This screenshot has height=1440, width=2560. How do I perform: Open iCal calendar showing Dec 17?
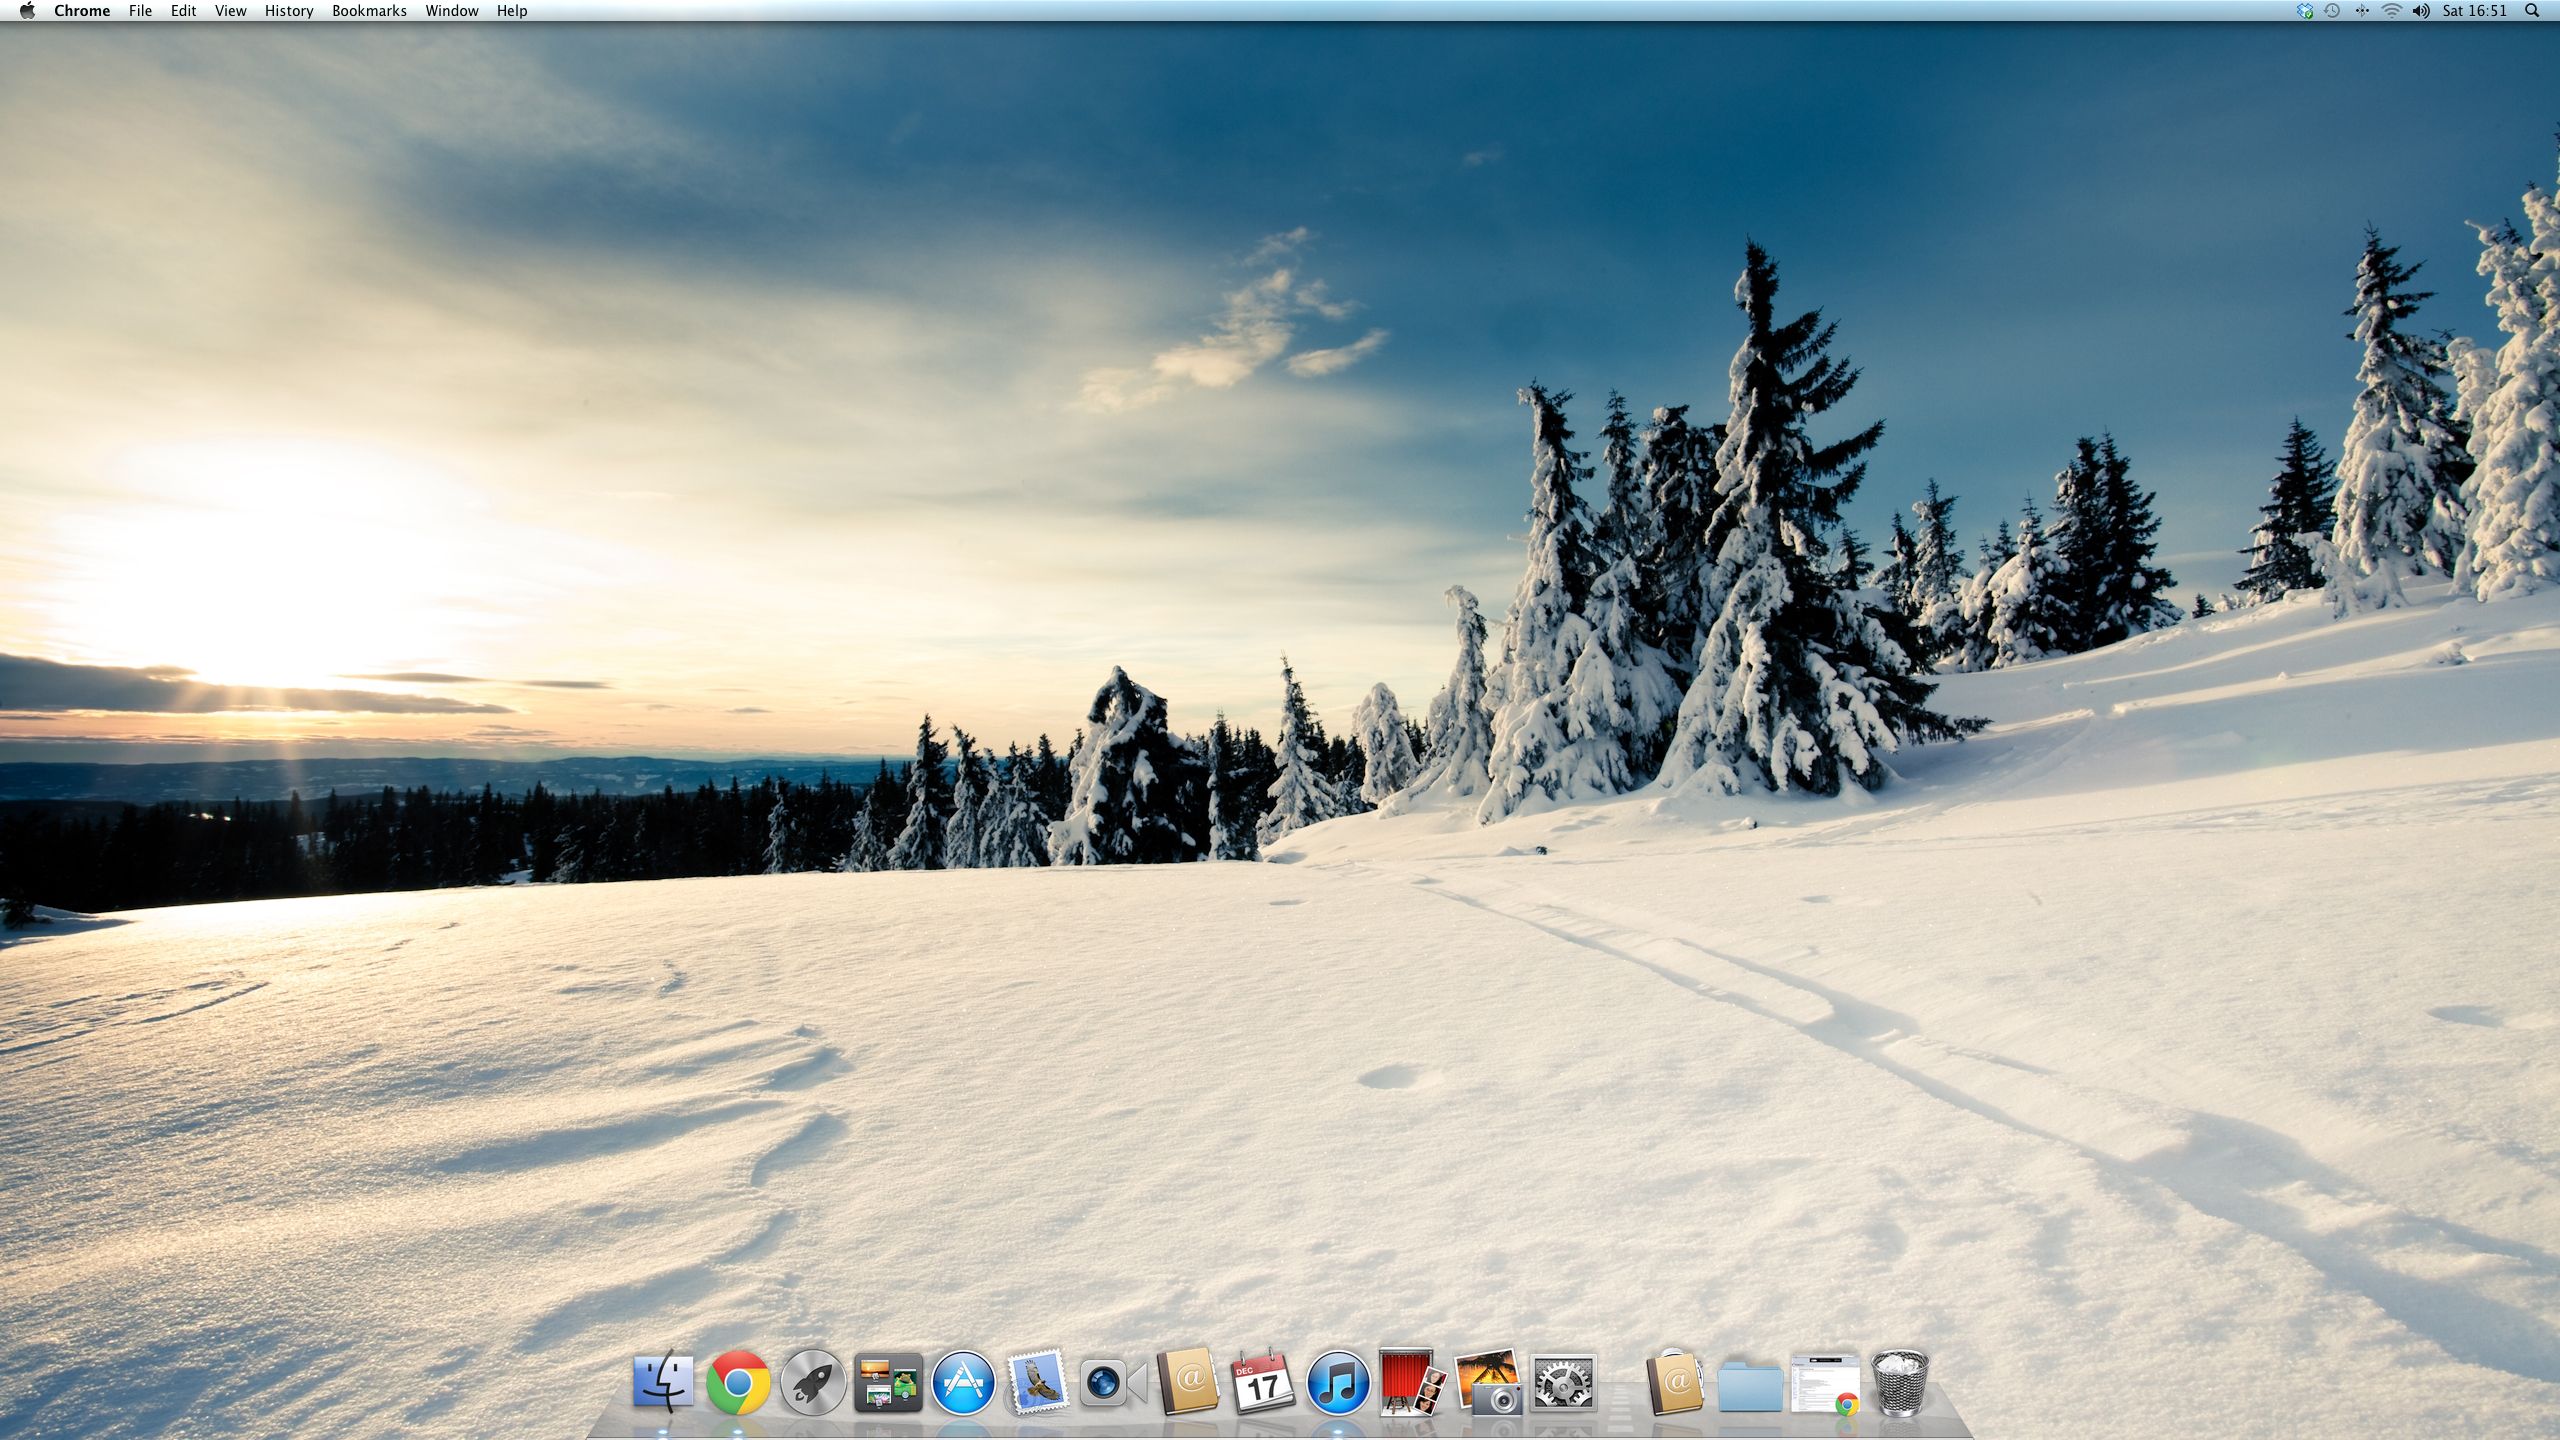[x=1263, y=1383]
